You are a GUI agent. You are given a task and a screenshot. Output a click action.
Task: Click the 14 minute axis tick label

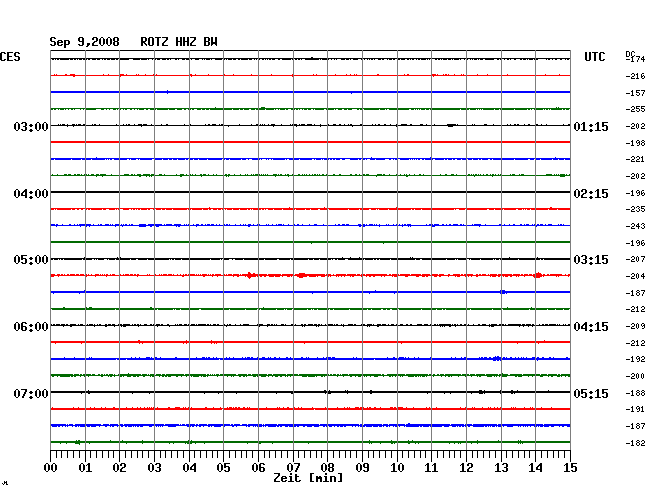pyautogui.click(x=535, y=468)
